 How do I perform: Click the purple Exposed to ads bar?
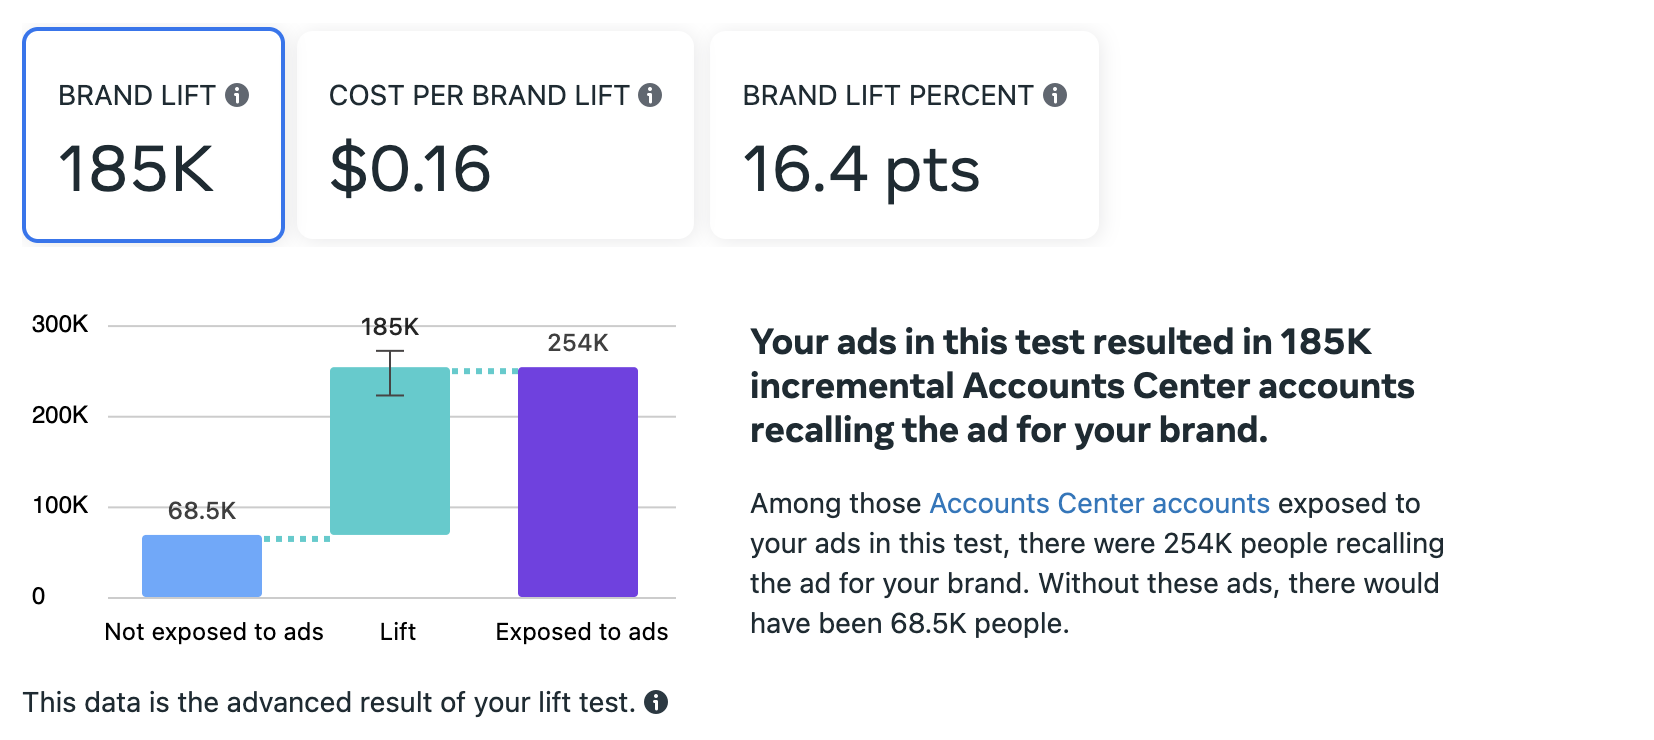tap(578, 482)
